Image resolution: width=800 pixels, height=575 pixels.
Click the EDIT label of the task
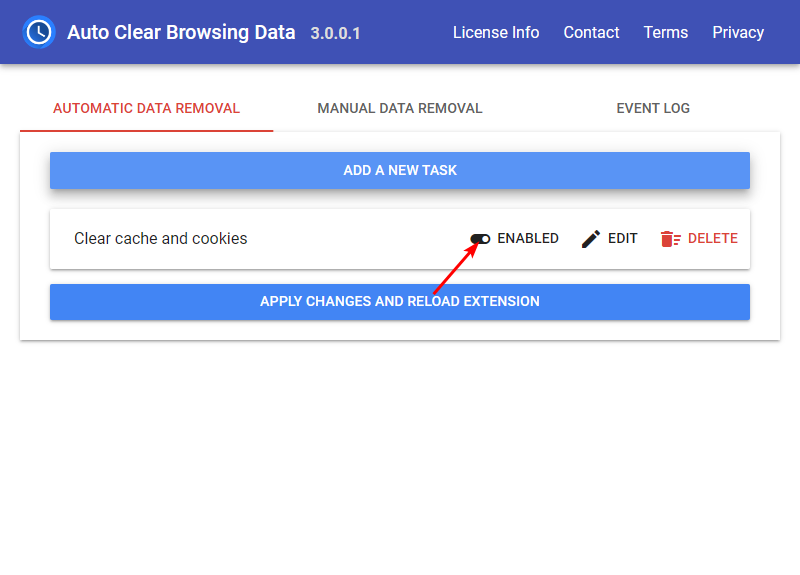coord(622,238)
